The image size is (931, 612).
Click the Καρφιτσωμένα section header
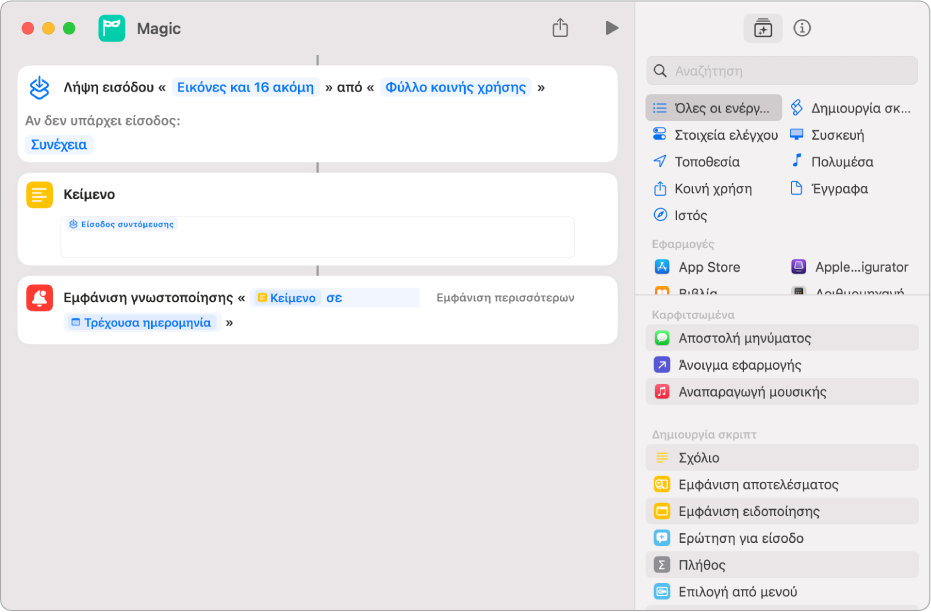(693, 315)
